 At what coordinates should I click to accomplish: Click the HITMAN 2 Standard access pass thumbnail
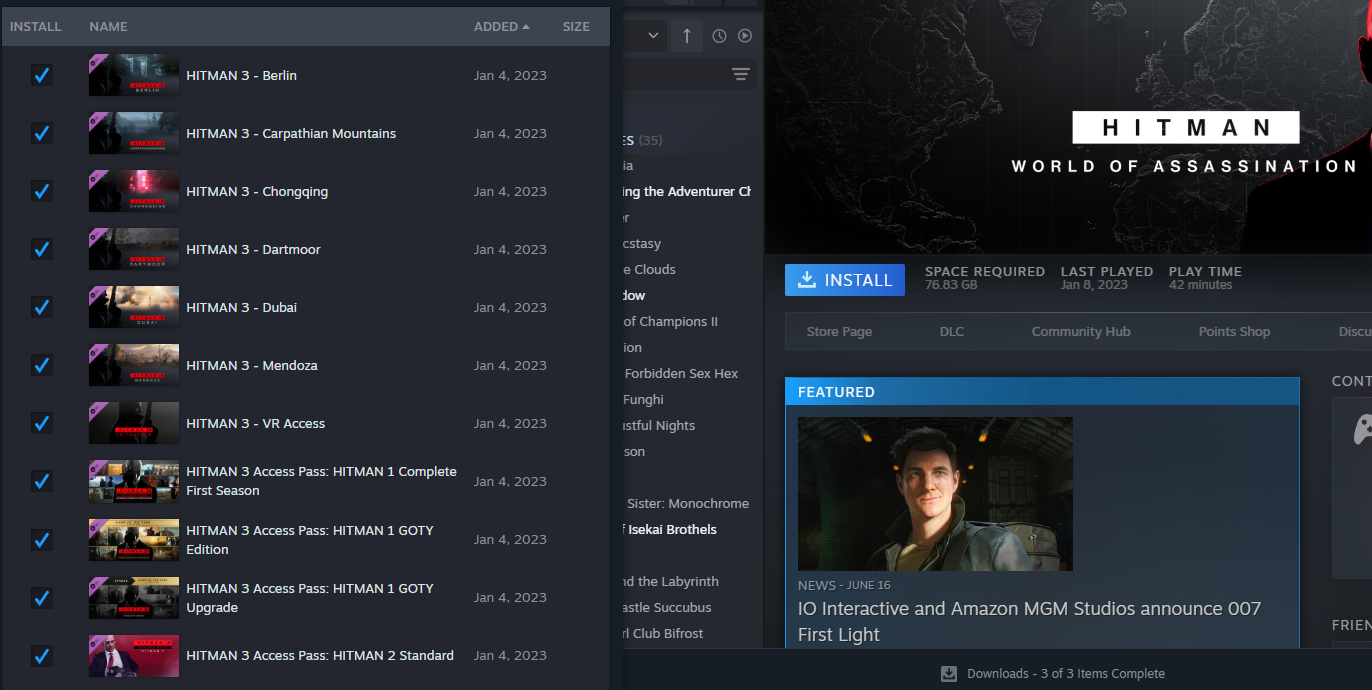coord(134,655)
